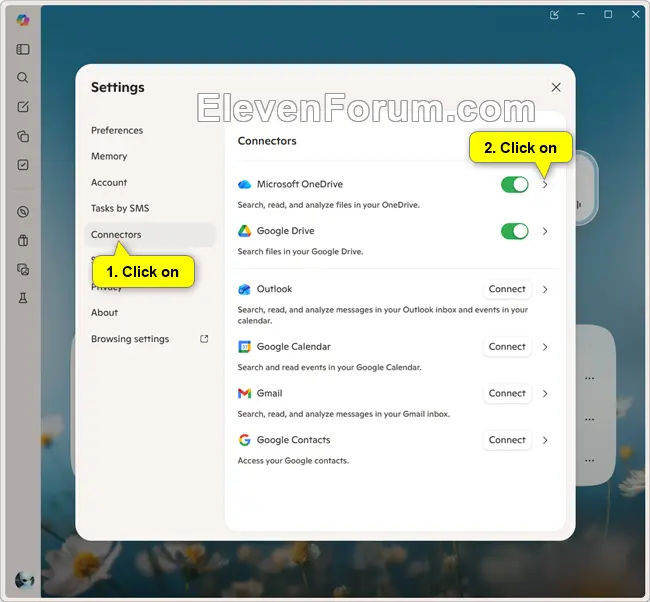650x602 pixels.
Task: Switch to compact view in the title bar
Action: click(x=554, y=15)
